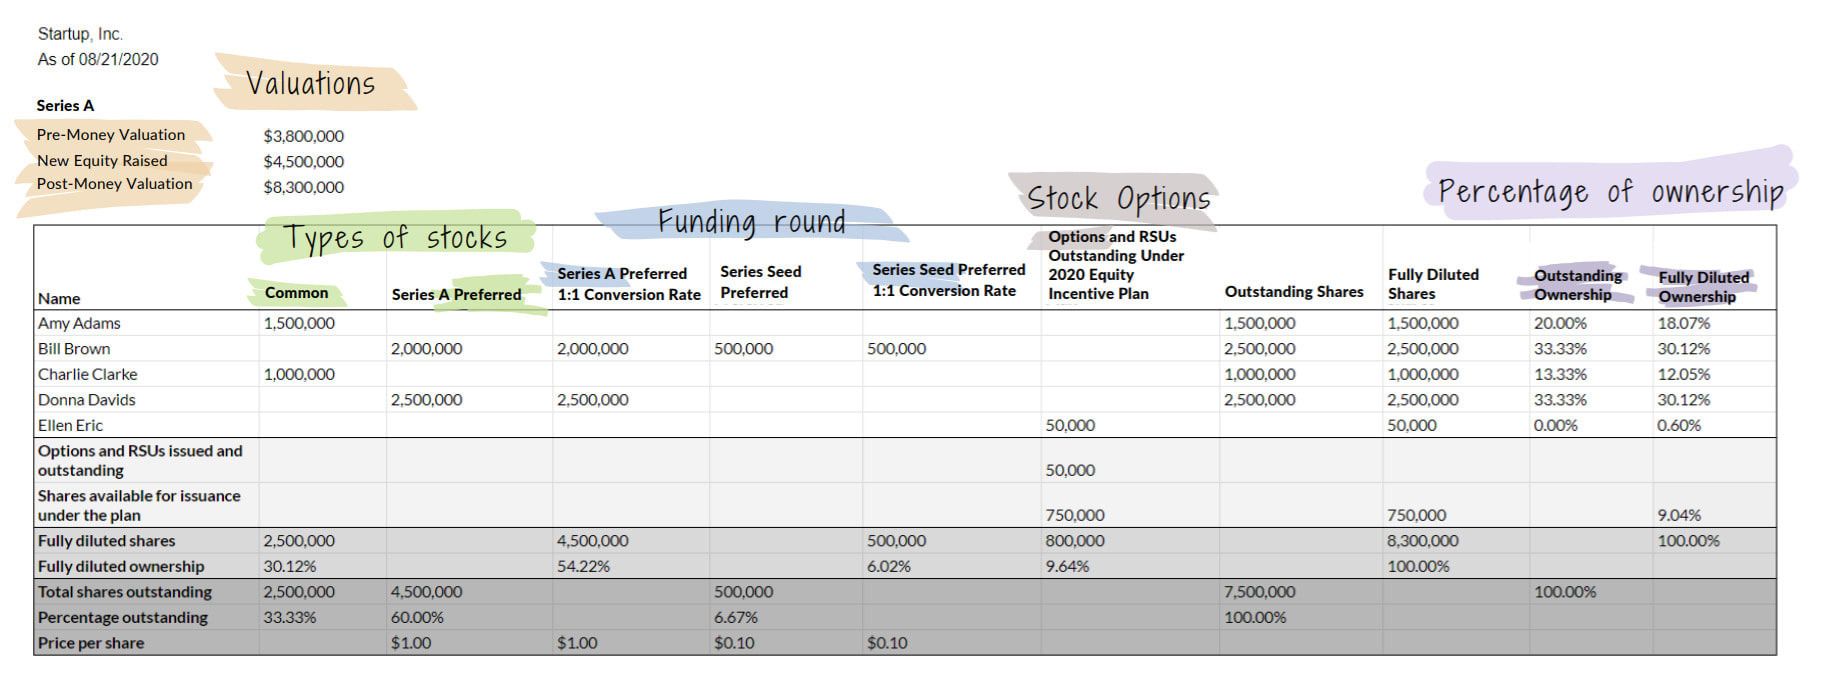Select Charlie Clarke's 12.05% fully diluted ownership
The height and width of the screenshot is (695, 1827).
coord(1684,374)
